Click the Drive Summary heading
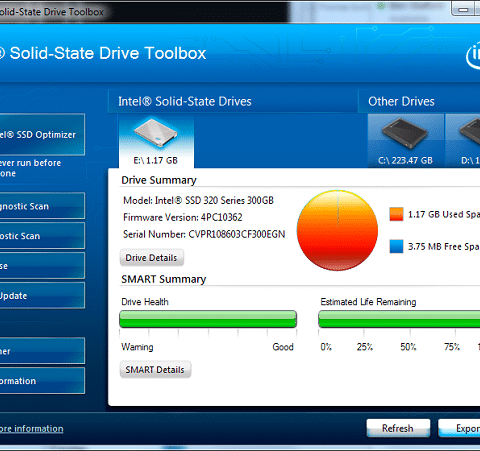The image size is (480, 451). 159,180
